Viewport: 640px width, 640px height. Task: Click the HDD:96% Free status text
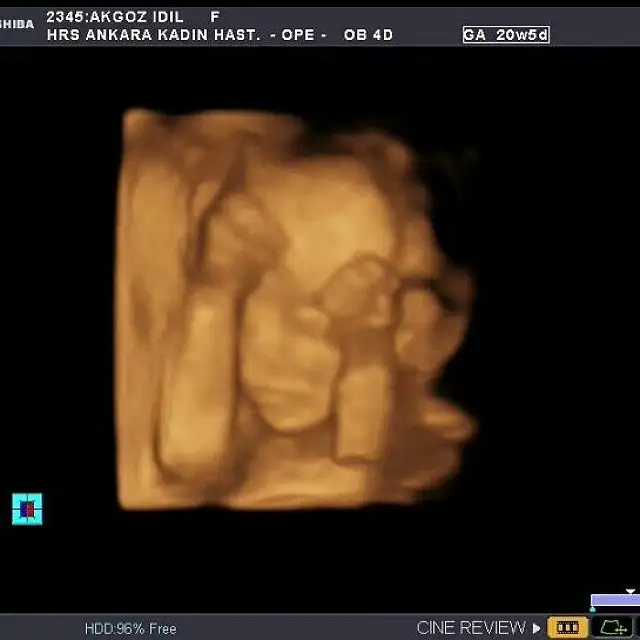point(131,629)
